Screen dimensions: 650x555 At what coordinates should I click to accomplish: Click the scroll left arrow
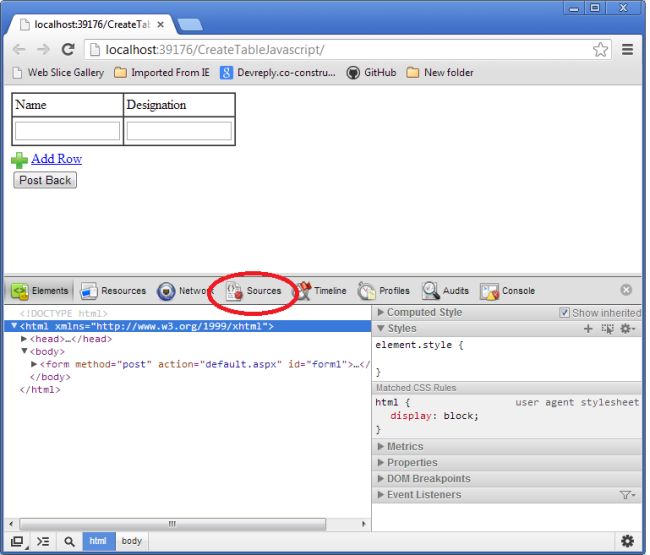pyautogui.click(x=11, y=524)
